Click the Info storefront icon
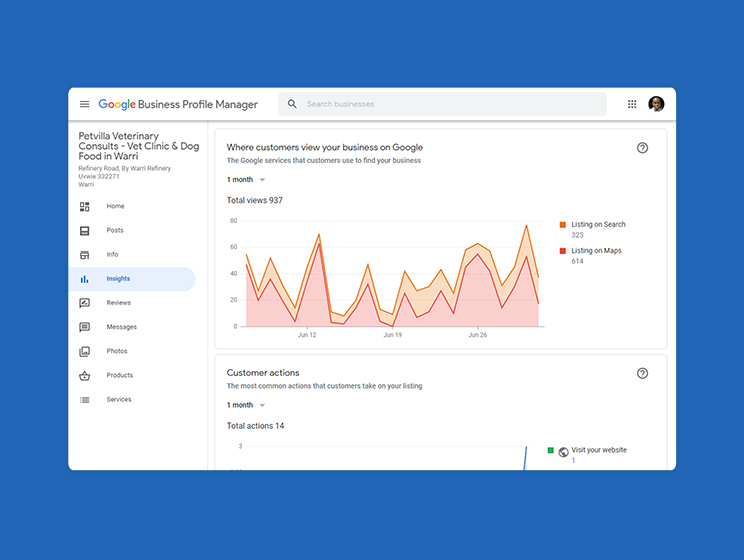The image size is (744, 560). point(84,255)
